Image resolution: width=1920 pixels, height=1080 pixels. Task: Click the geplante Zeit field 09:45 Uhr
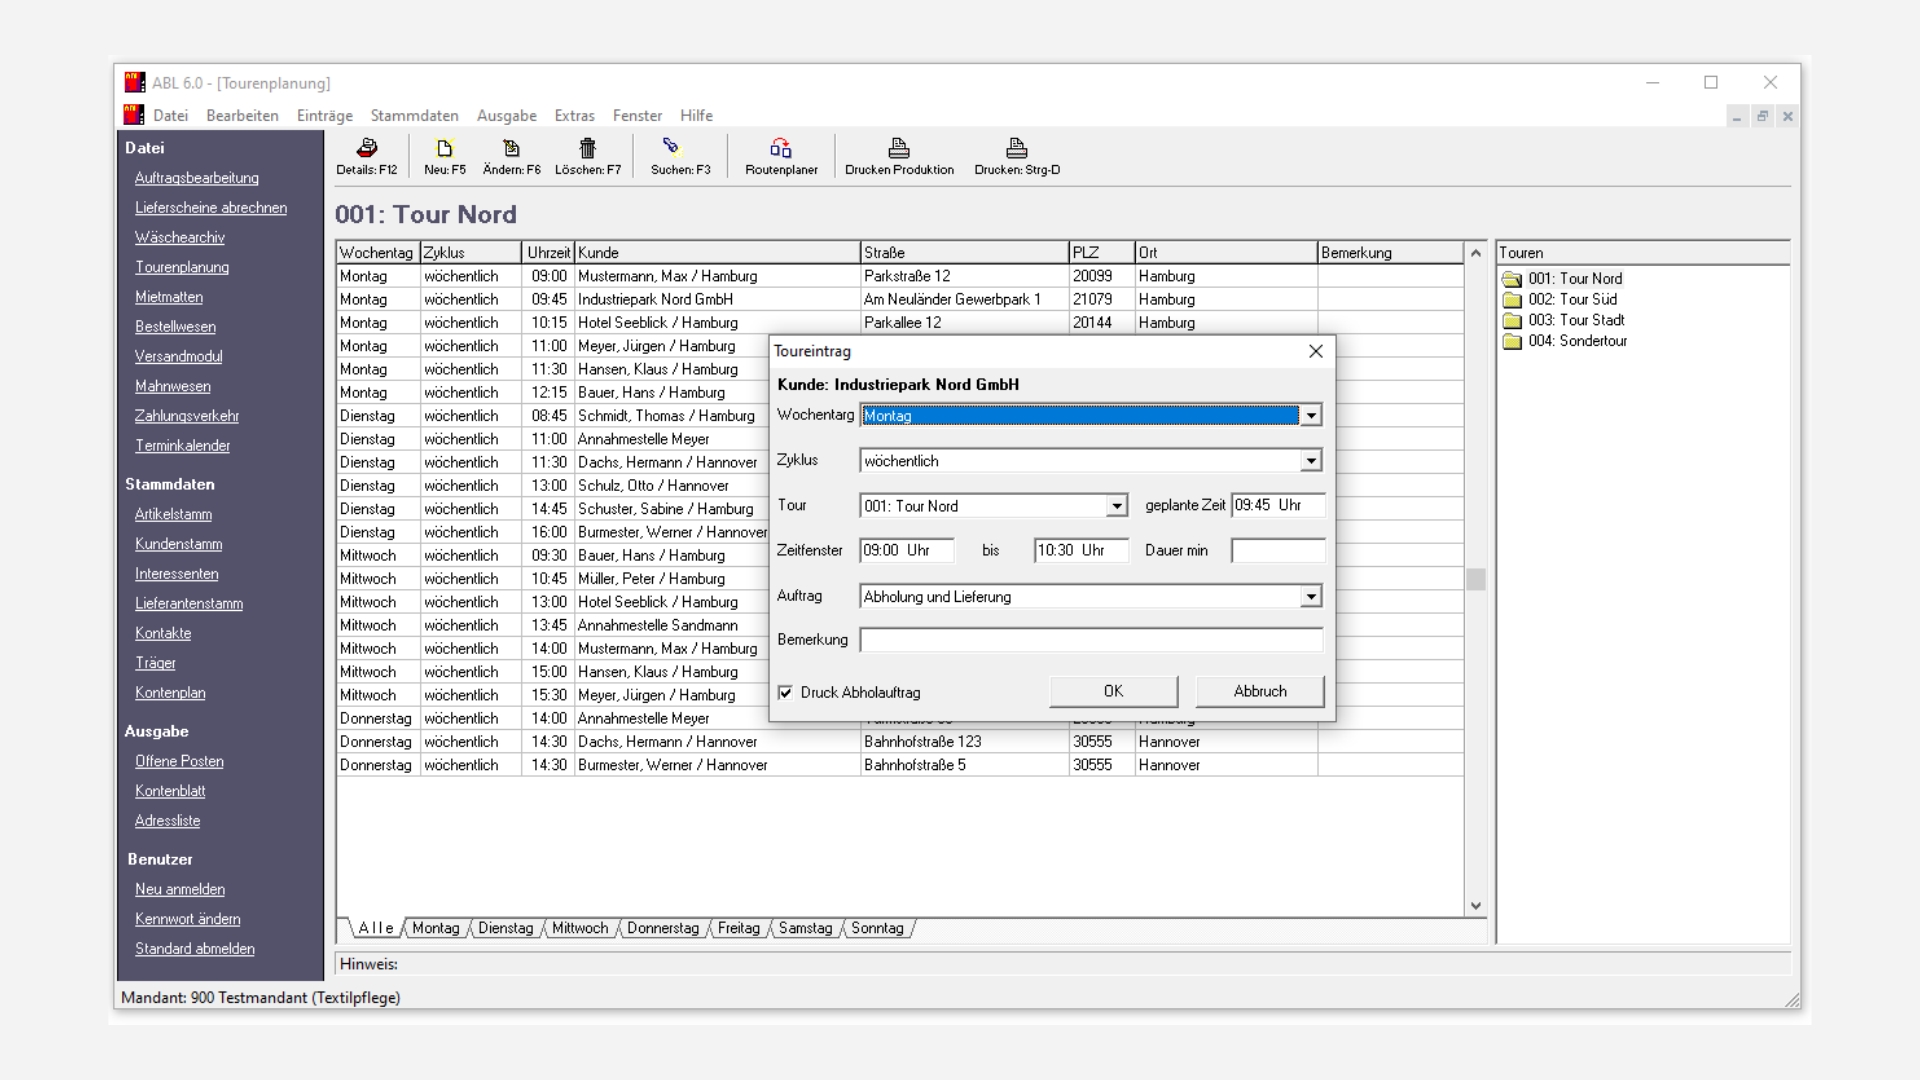1278,506
